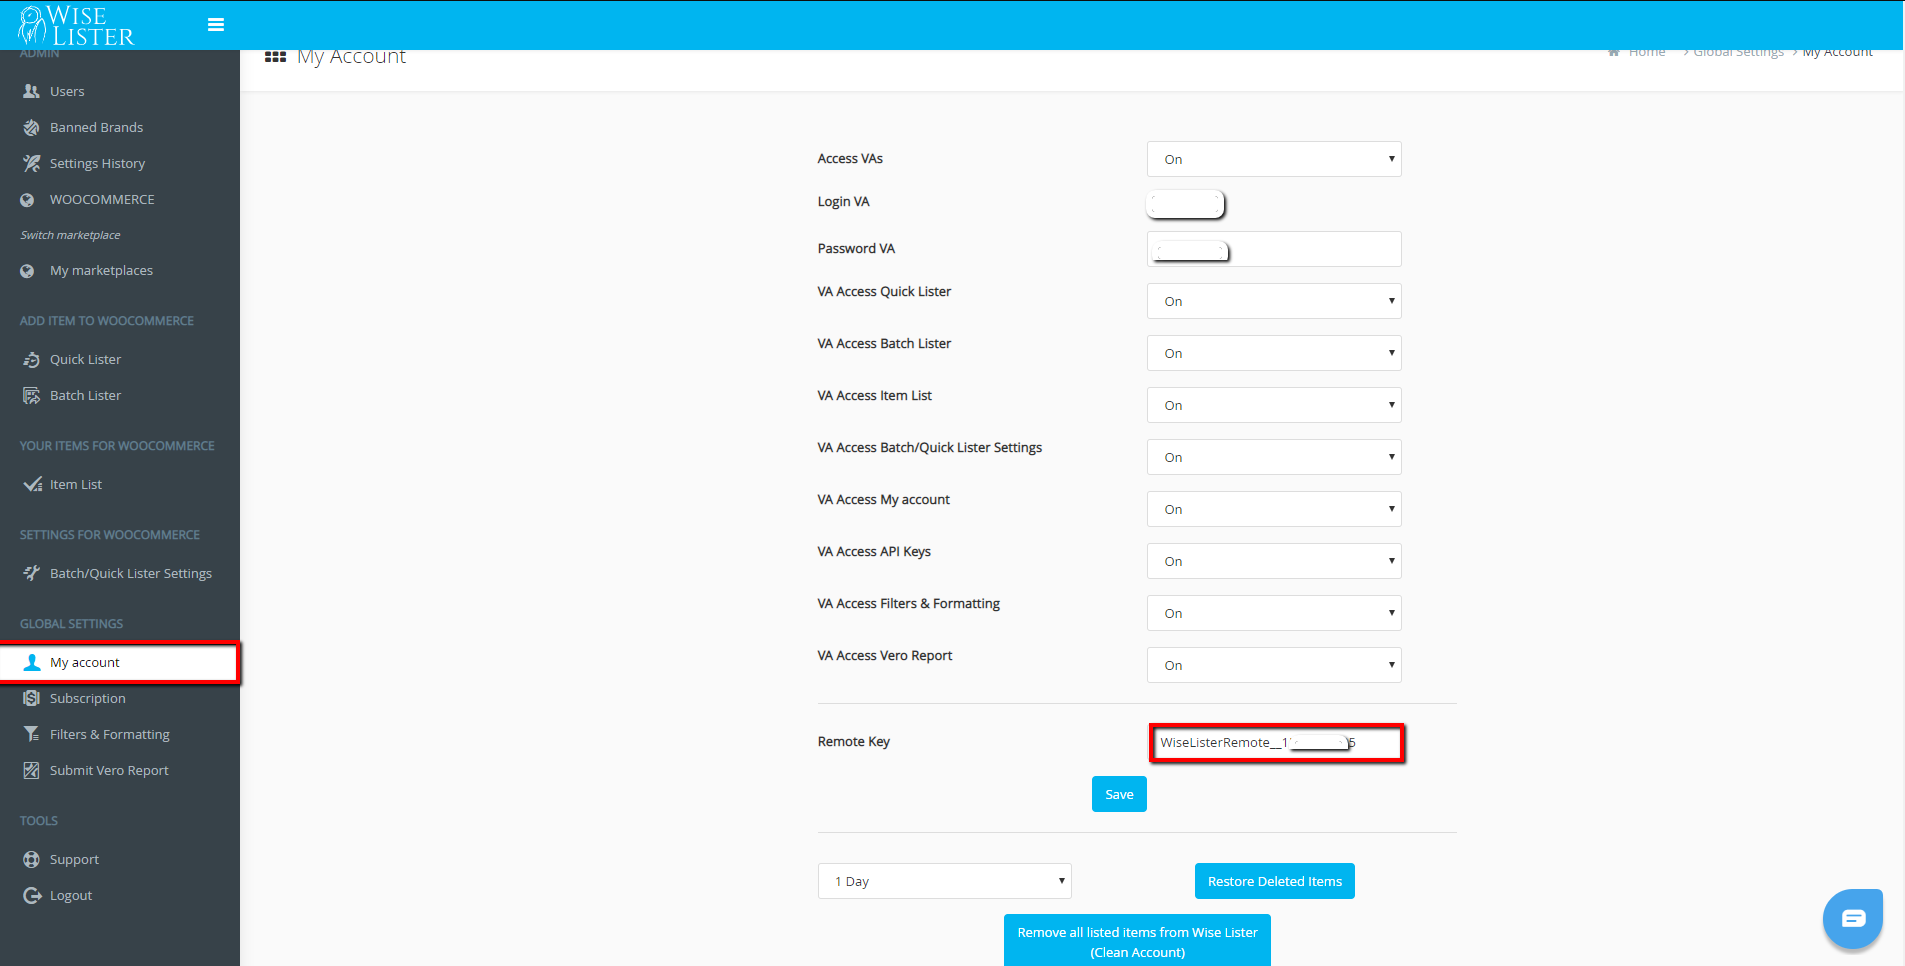1905x966 pixels.
Task: Click the Settings History icon
Action: tap(31, 163)
